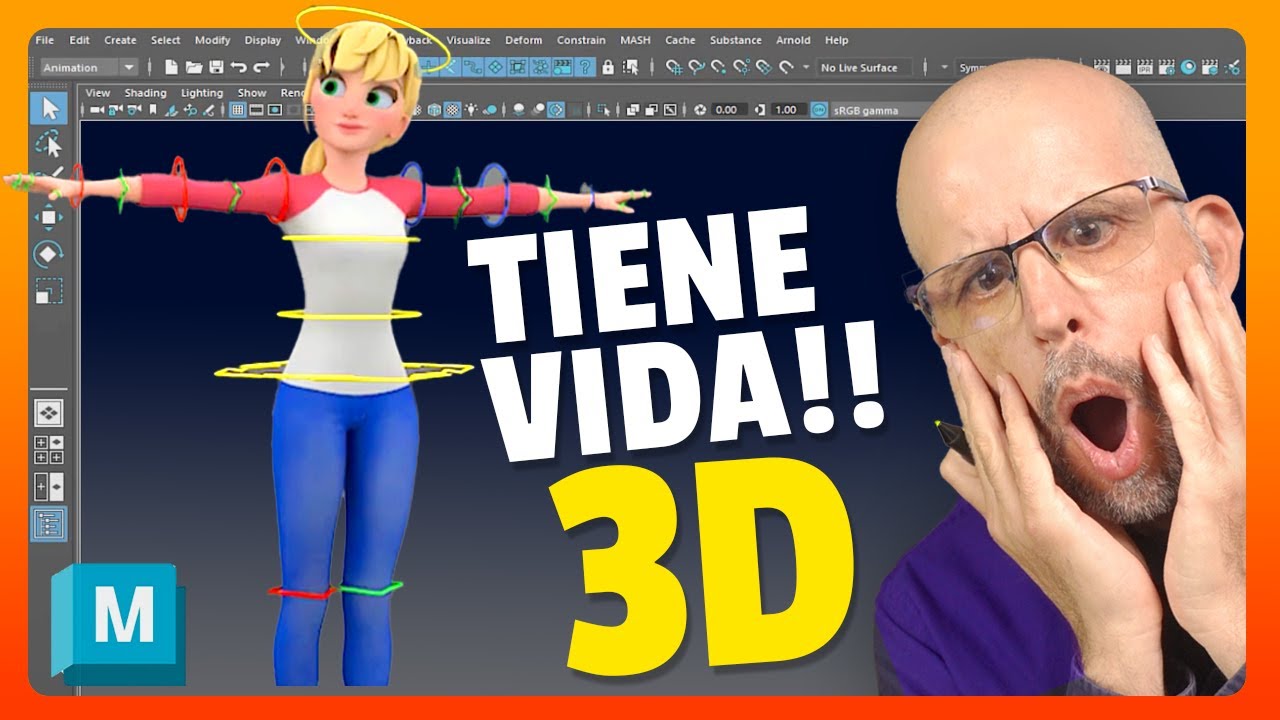Open the sRGB gamma view transform
This screenshot has height=720, width=1280.
click(x=865, y=110)
